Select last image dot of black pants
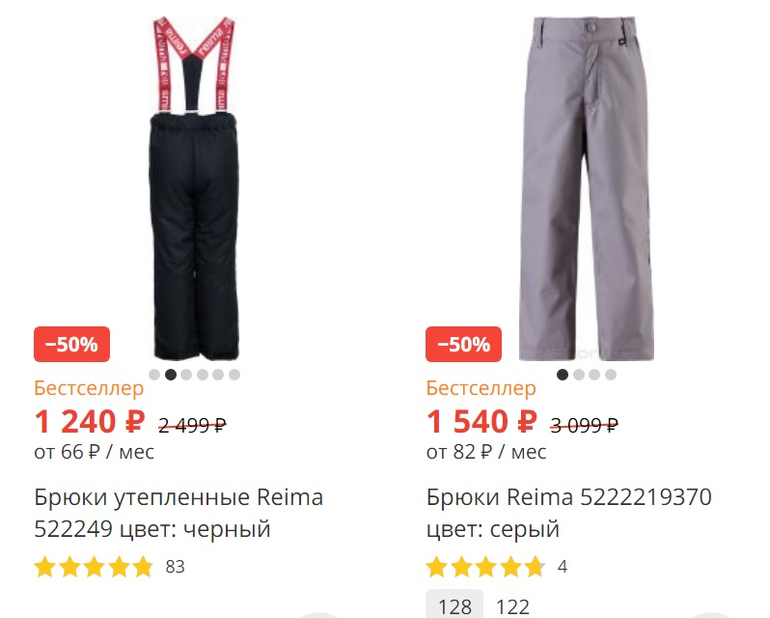770x618 pixels. [x=234, y=375]
